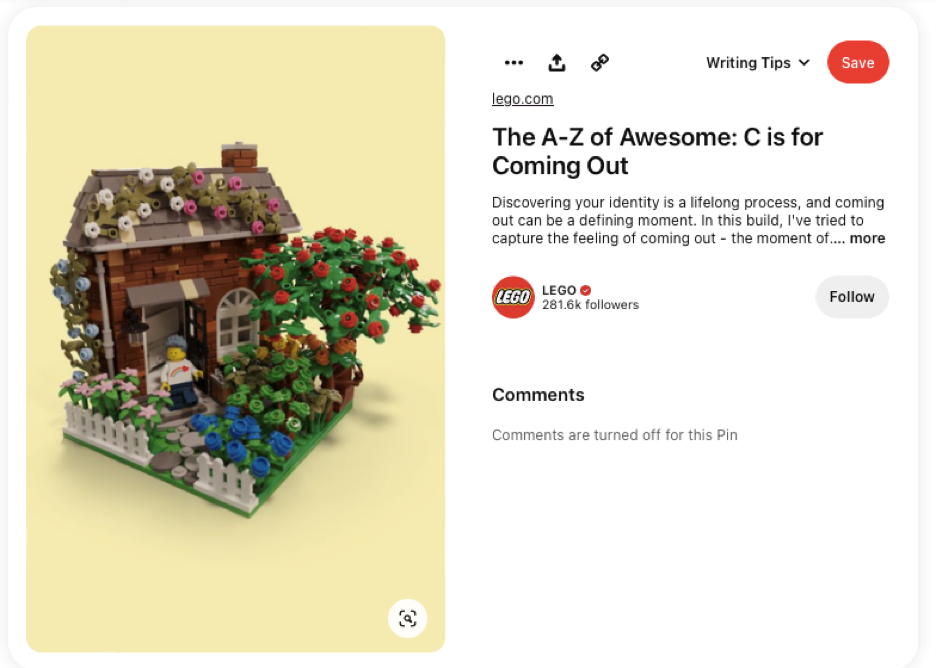Click the 281.6k followers text
Viewport: 936px width, 668px height.
(x=590, y=304)
